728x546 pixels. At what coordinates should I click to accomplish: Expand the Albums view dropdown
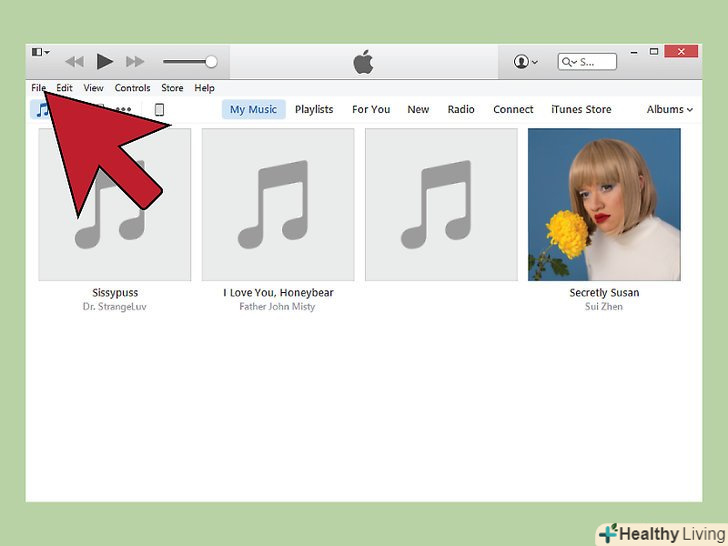(670, 110)
